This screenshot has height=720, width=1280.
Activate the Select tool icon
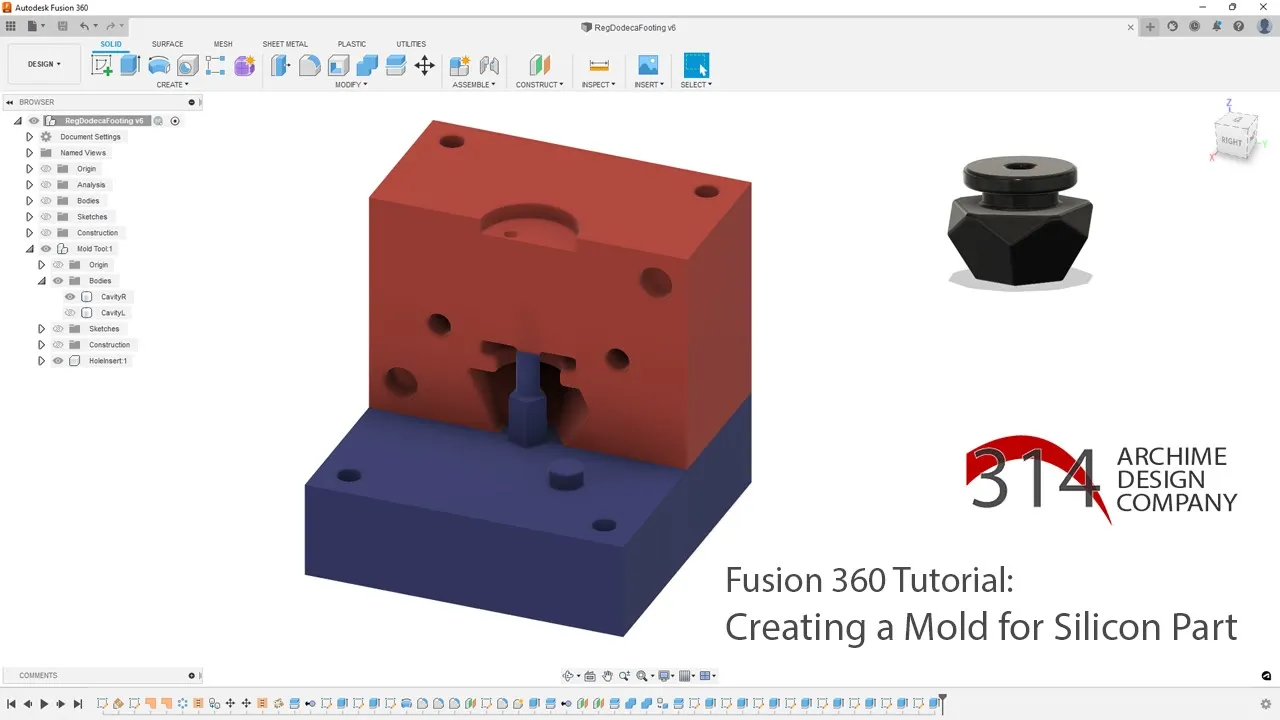pos(696,66)
